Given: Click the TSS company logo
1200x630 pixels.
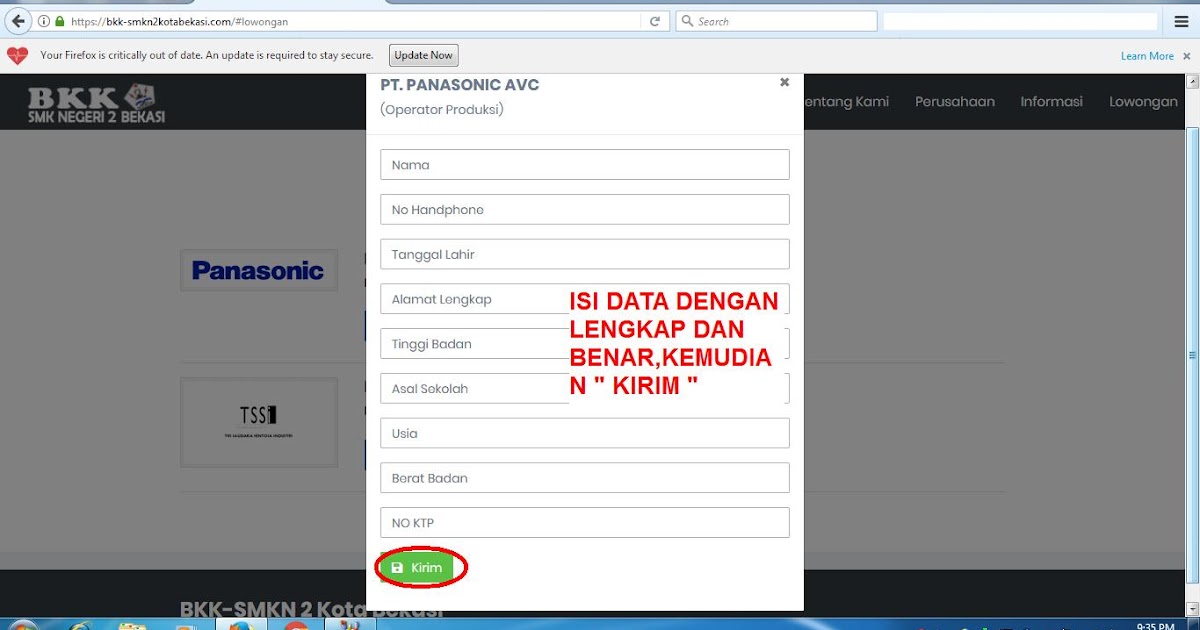Looking at the screenshot, I should (x=258, y=422).
